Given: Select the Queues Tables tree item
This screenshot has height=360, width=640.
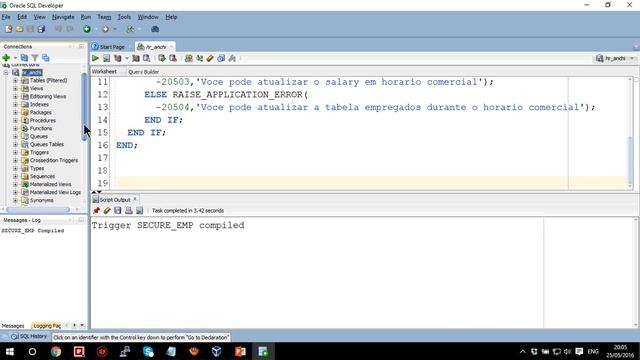Looking at the screenshot, I should tap(47, 144).
